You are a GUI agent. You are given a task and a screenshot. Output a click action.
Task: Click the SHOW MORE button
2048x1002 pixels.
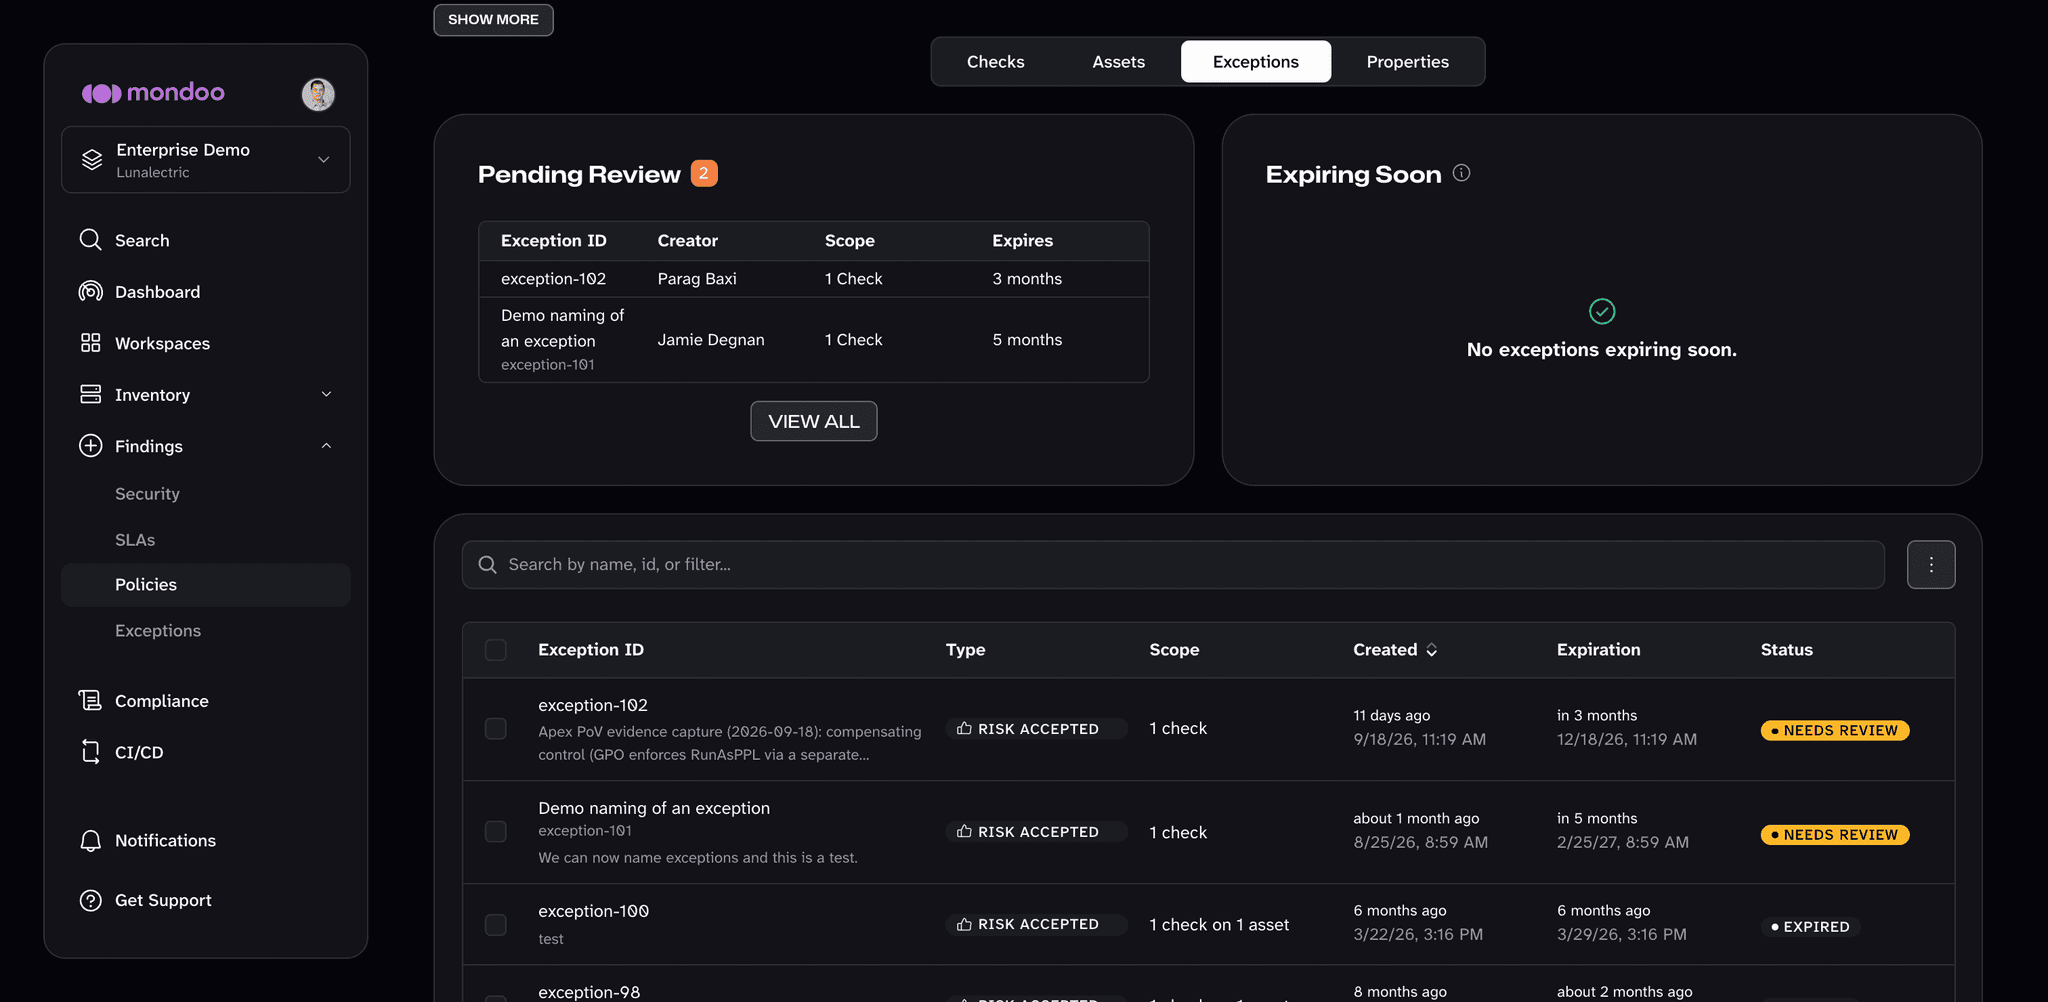(x=493, y=20)
